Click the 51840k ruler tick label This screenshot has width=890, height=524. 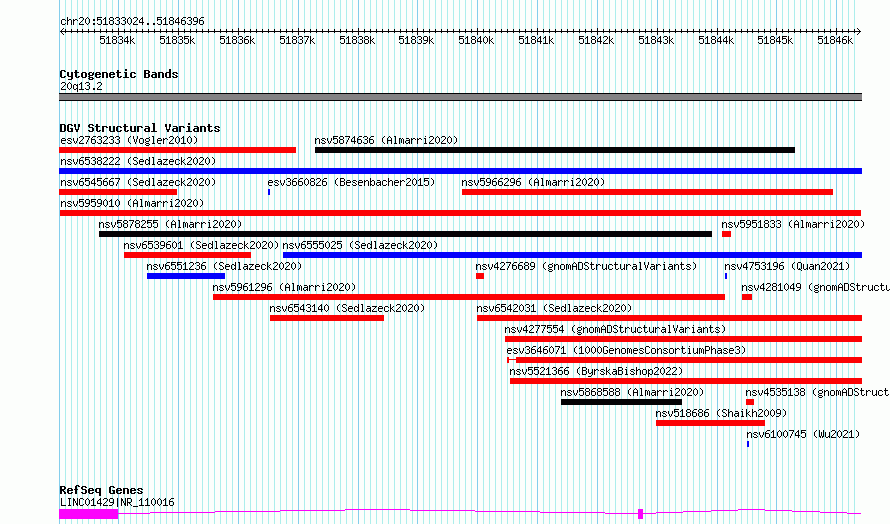coord(476,40)
